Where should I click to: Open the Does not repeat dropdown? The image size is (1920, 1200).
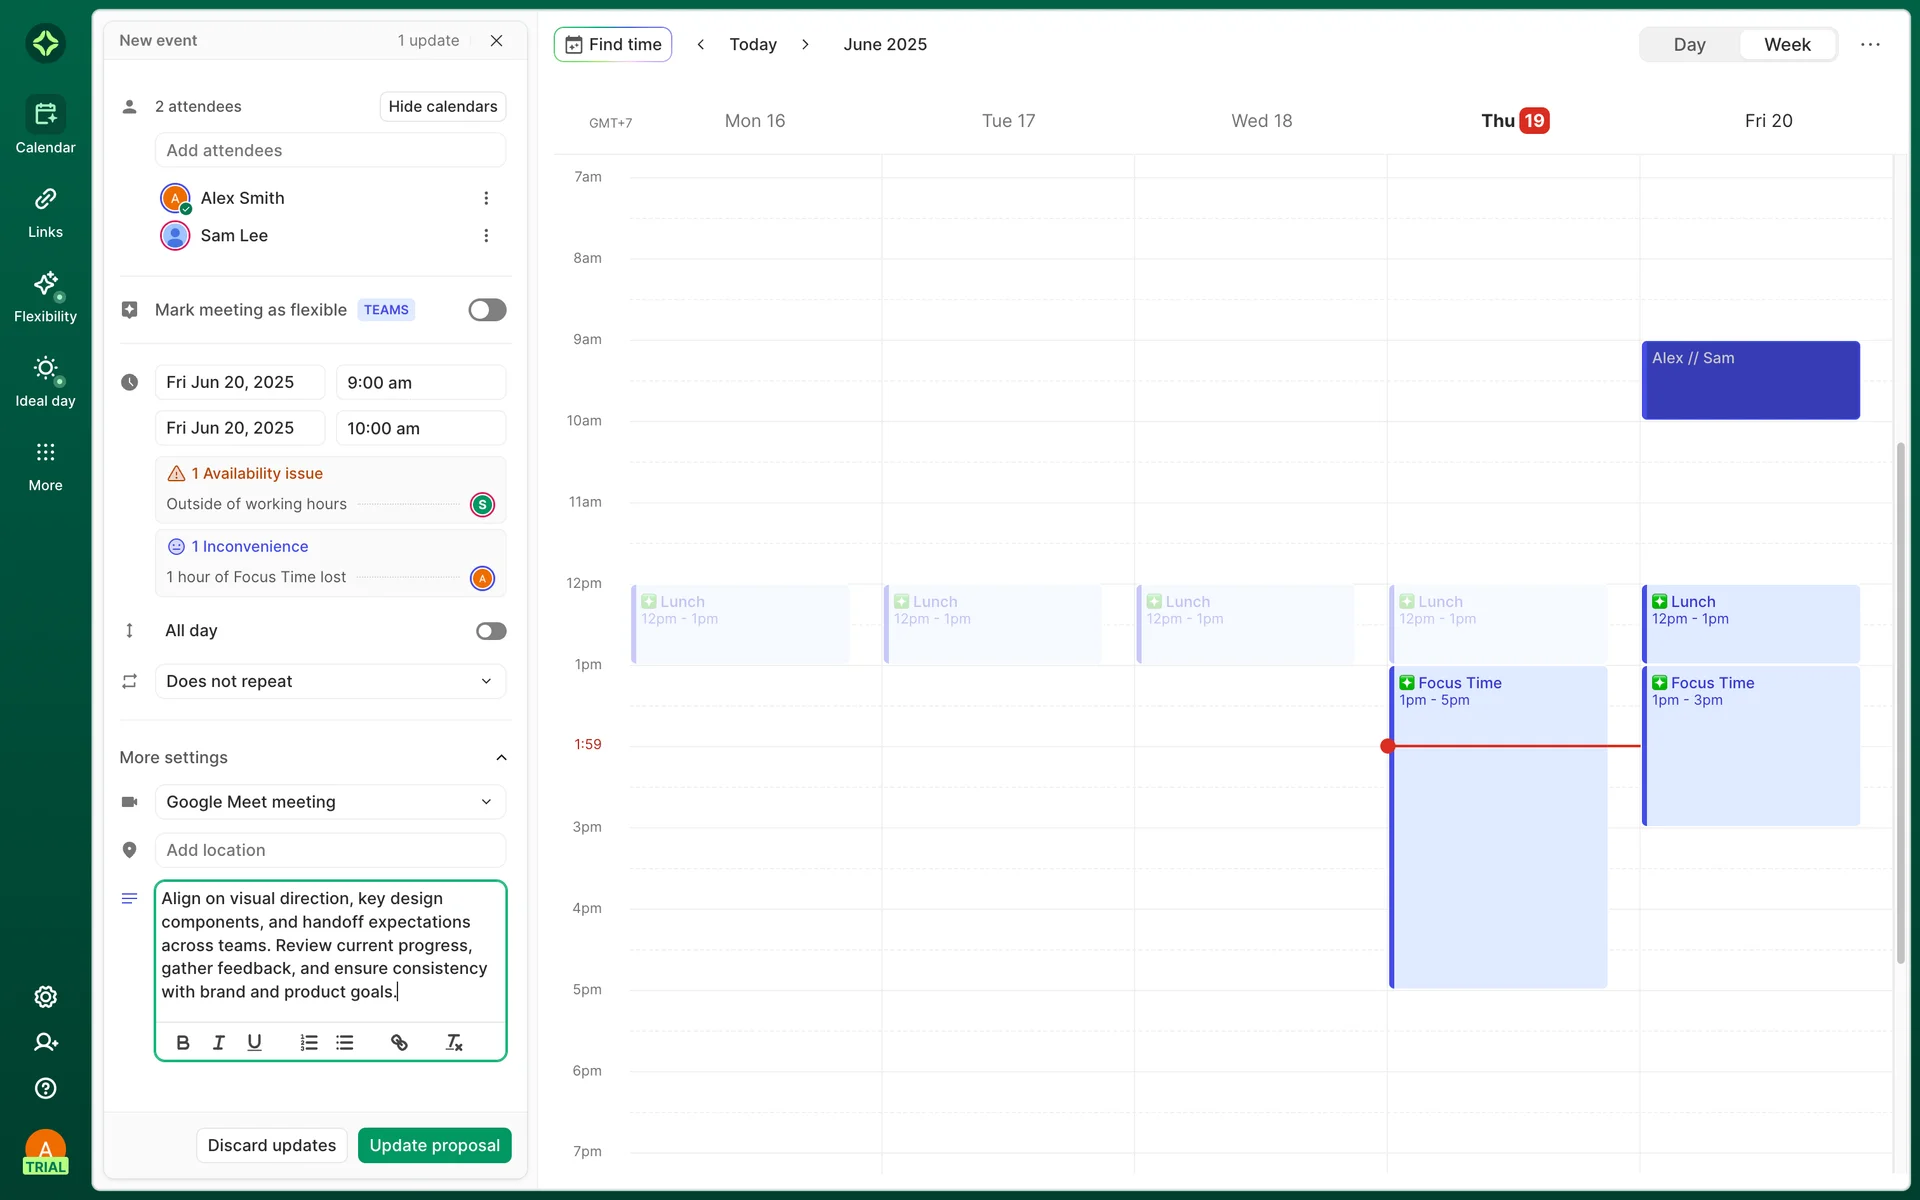[x=330, y=681]
